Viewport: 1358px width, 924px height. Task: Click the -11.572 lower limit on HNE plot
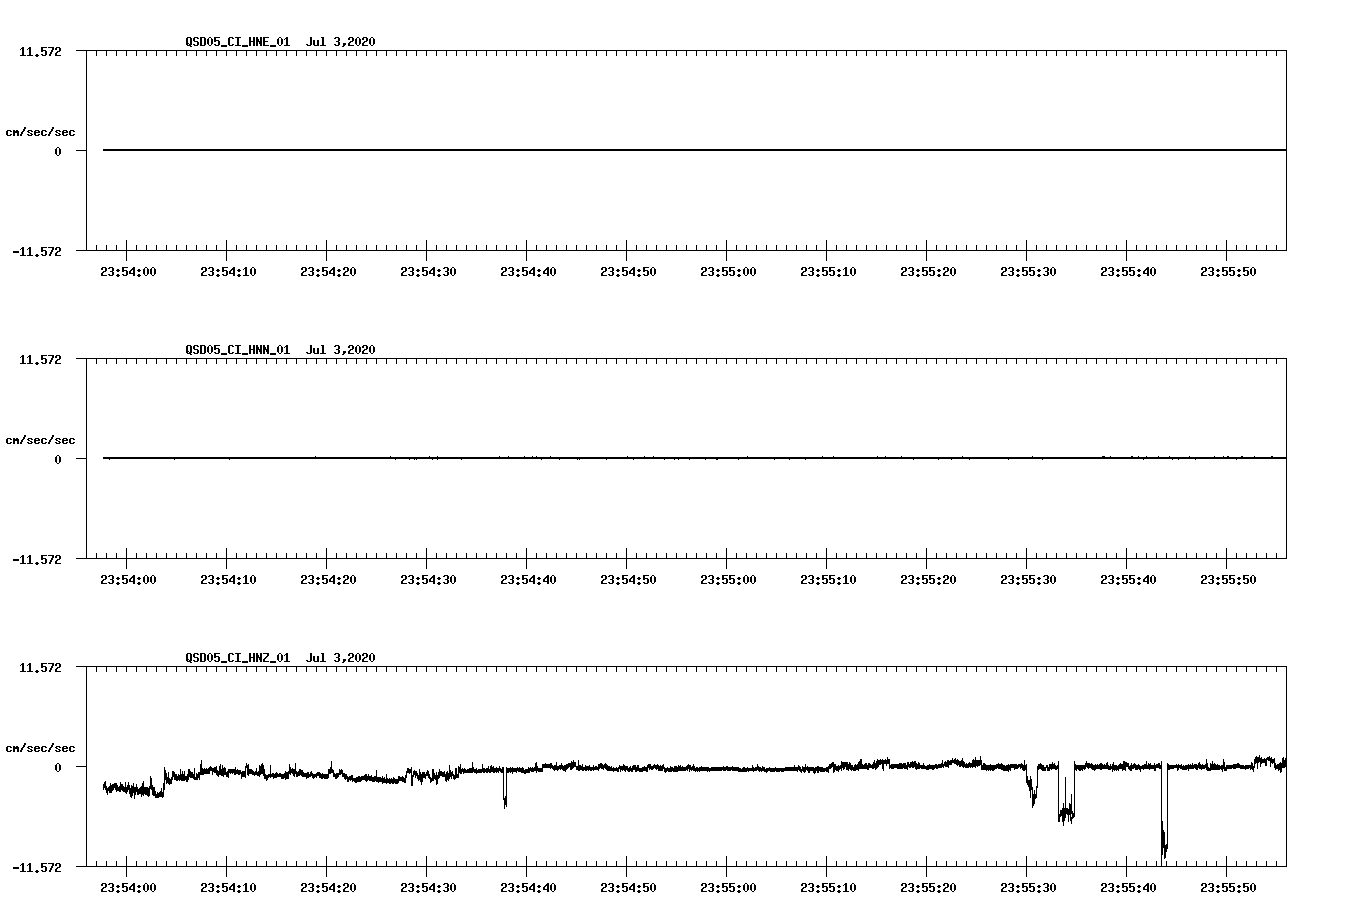37,251
